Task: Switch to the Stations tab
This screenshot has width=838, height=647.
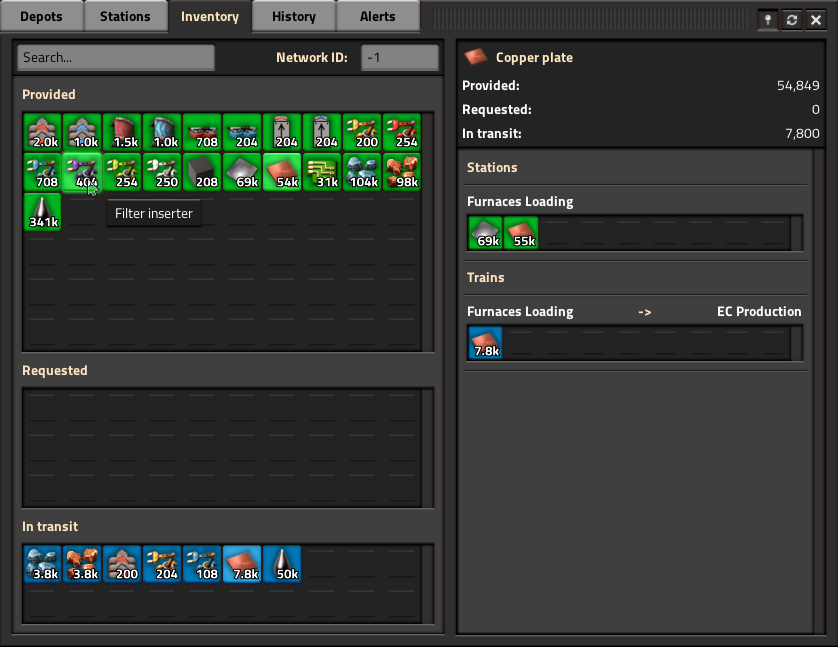Action: (x=125, y=17)
